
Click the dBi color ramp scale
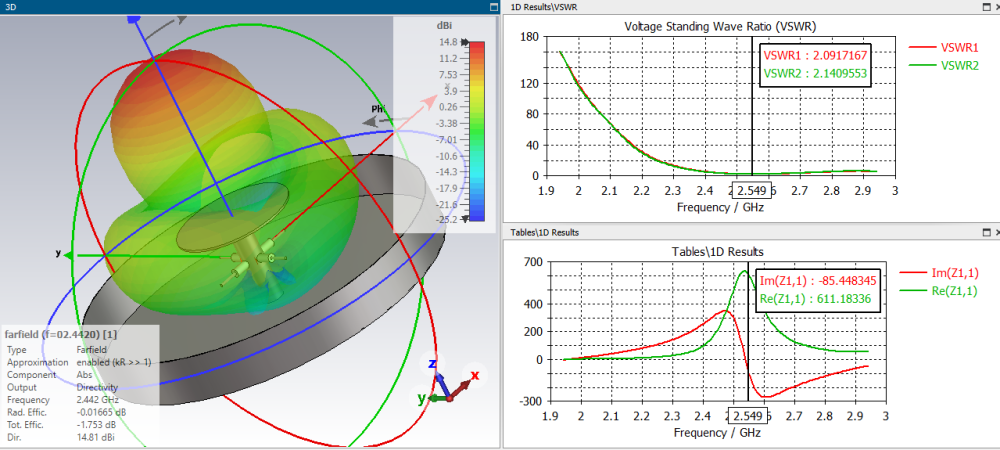(477, 130)
